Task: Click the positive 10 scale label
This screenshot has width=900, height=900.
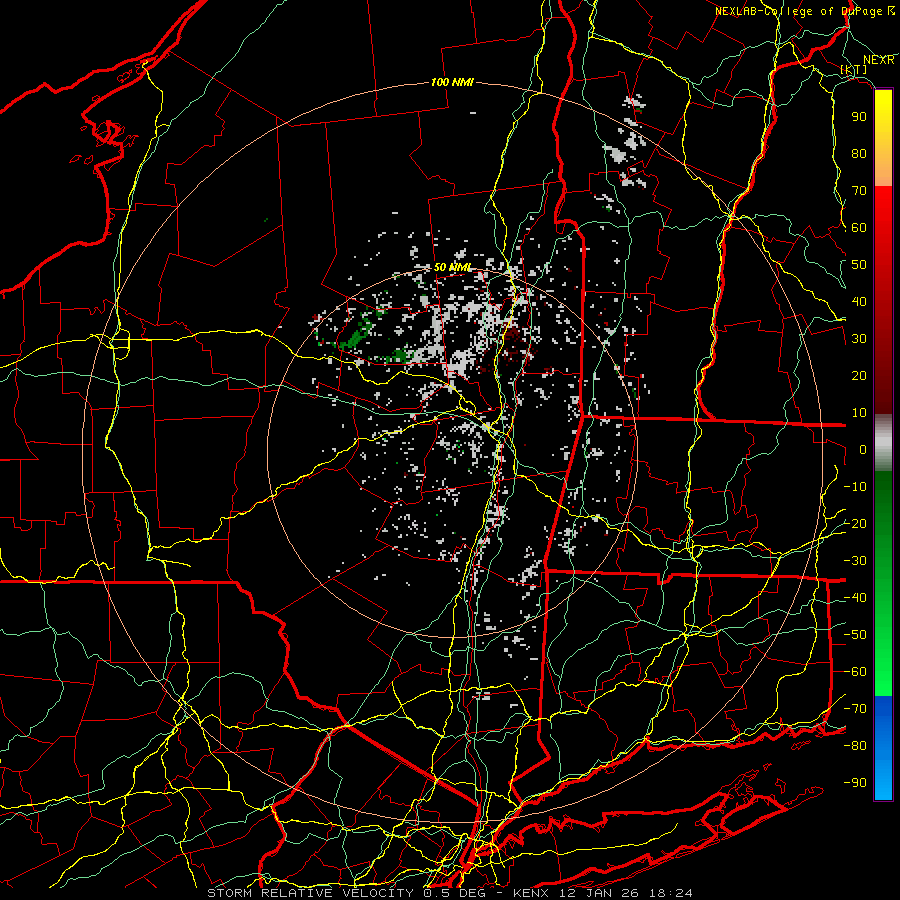Action: [x=859, y=413]
